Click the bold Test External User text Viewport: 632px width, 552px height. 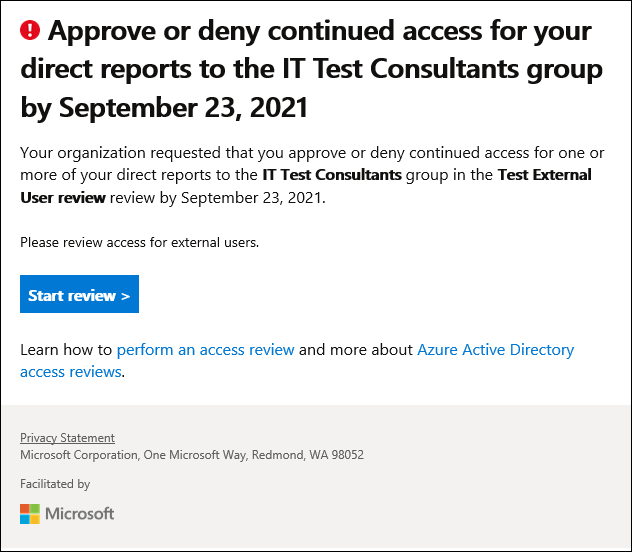545,175
